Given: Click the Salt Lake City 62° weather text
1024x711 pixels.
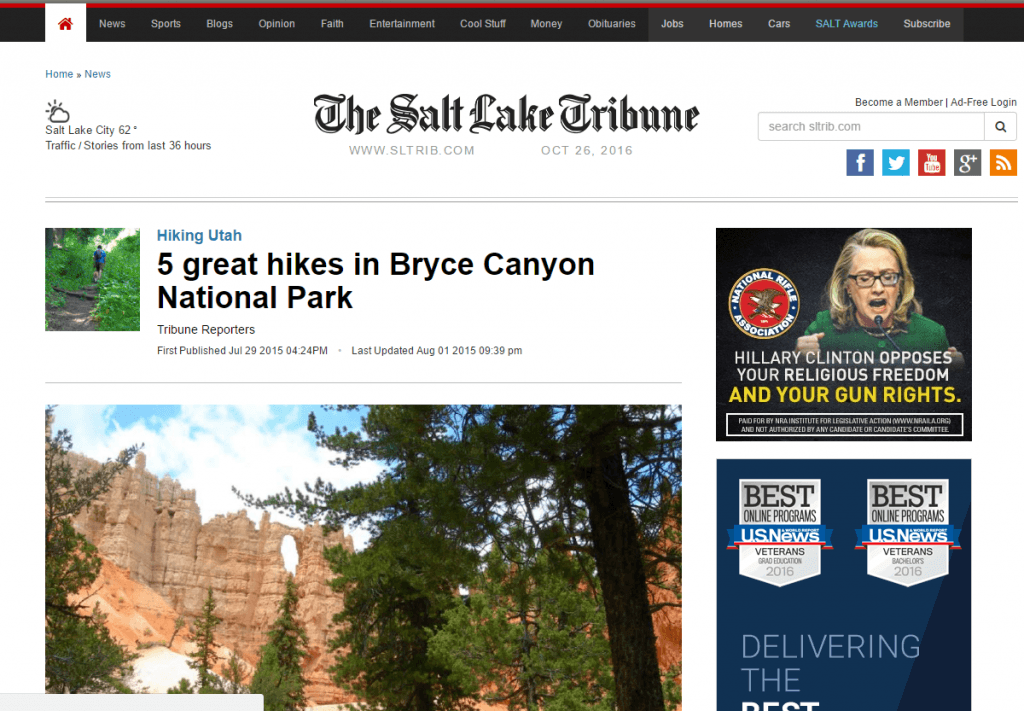Looking at the screenshot, I should pos(91,131).
